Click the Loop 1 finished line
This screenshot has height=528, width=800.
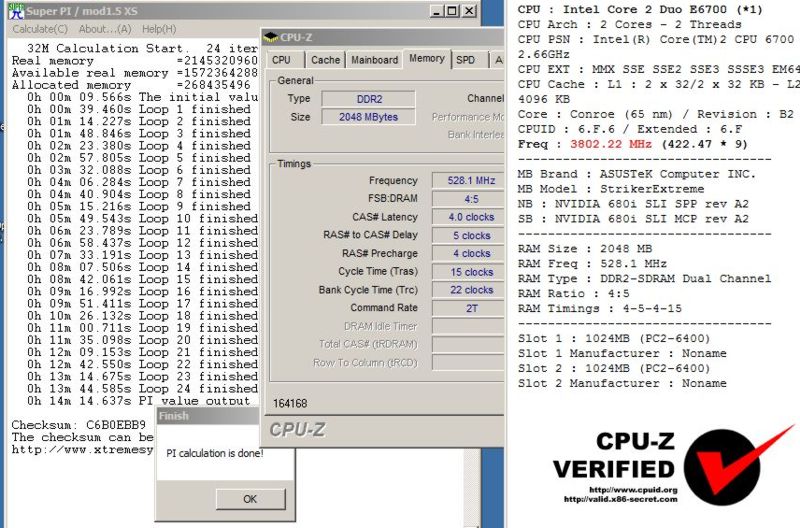(139, 109)
